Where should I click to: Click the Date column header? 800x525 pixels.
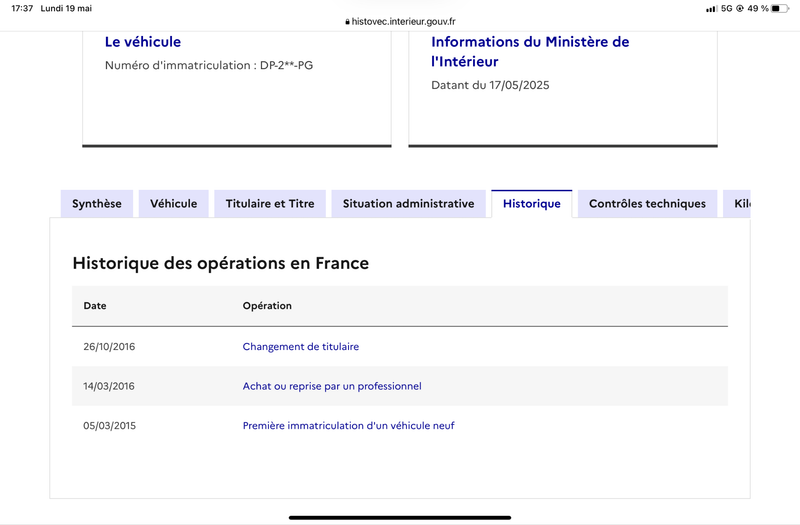click(95, 306)
